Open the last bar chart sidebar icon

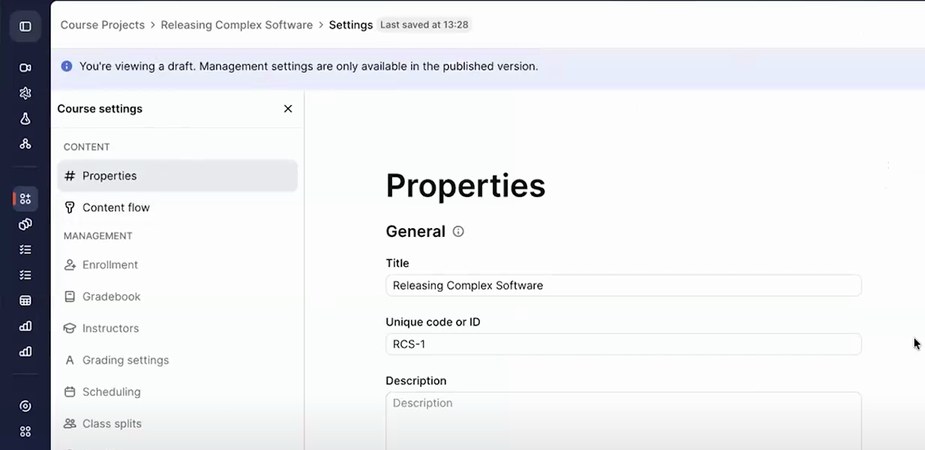(25, 352)
